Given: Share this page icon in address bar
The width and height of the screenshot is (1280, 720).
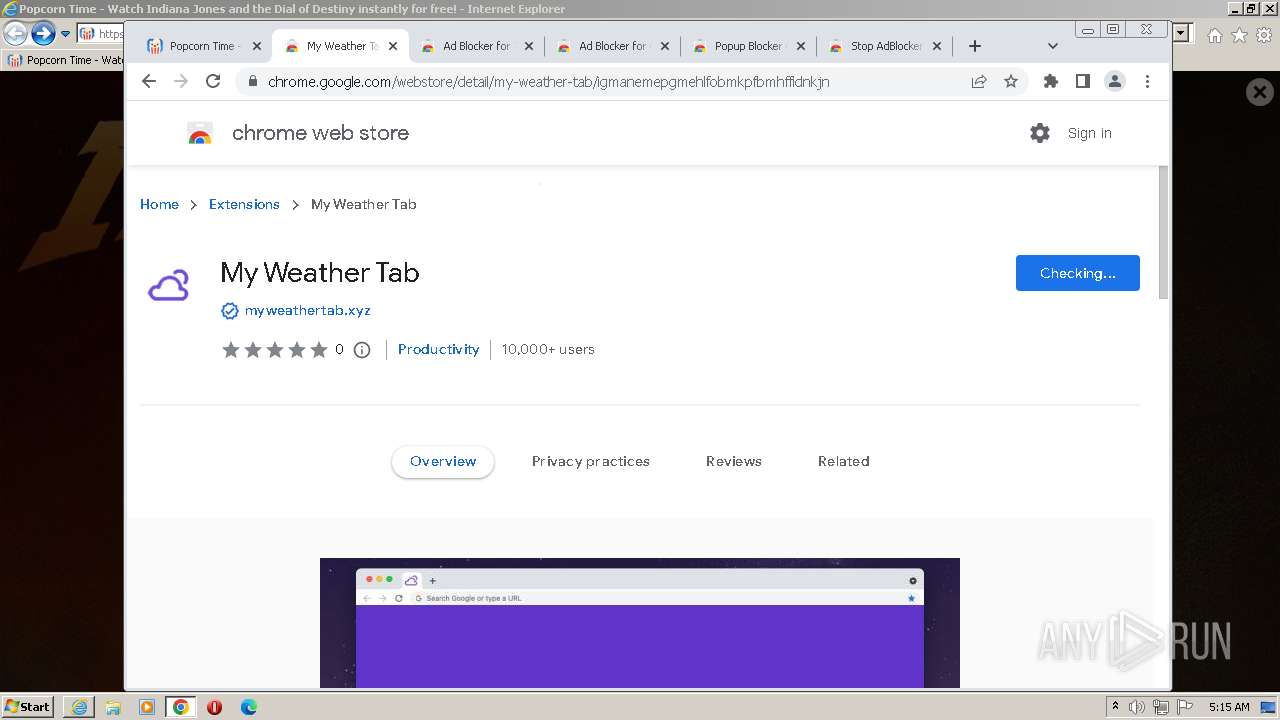Looking at the screenshot, I should click(x=979, y=81).
